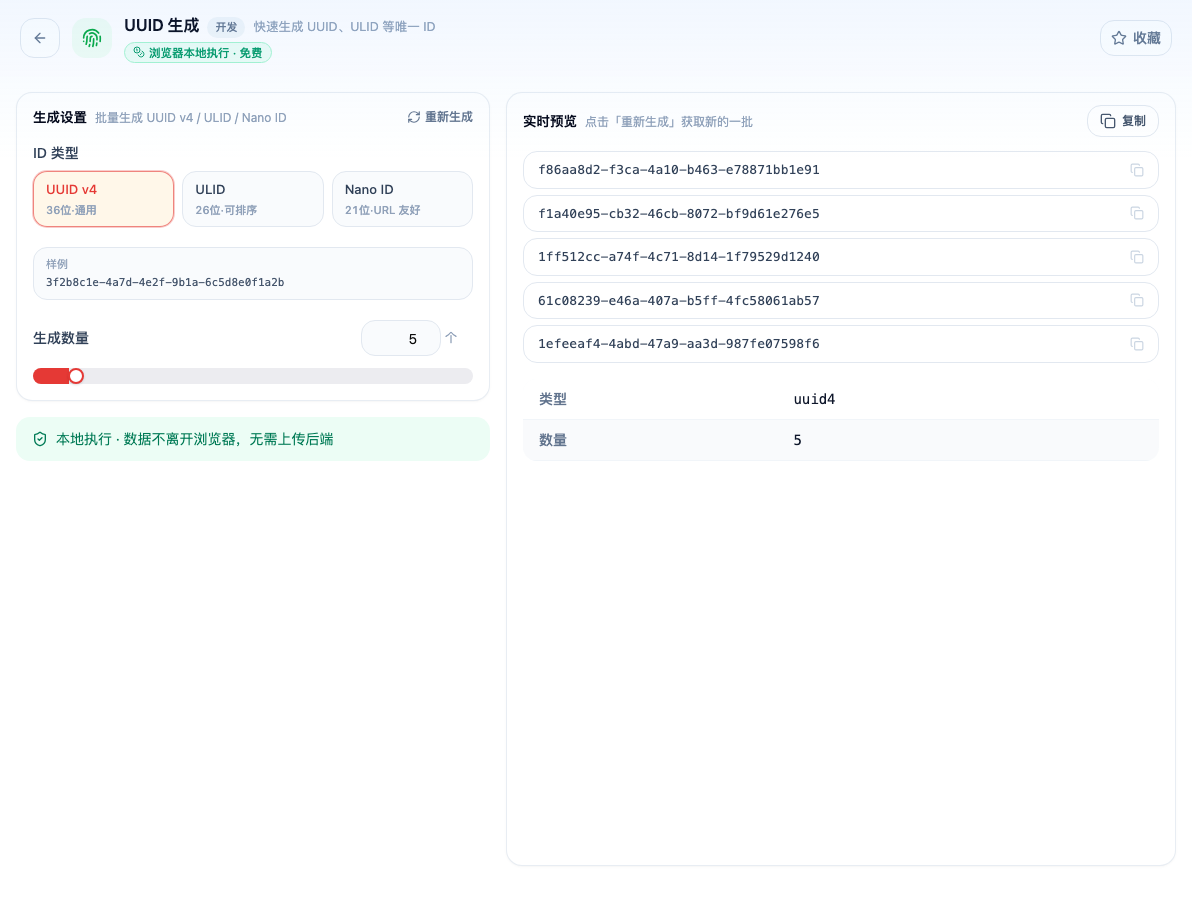Select the UUID v4 type option

point(103,199)
